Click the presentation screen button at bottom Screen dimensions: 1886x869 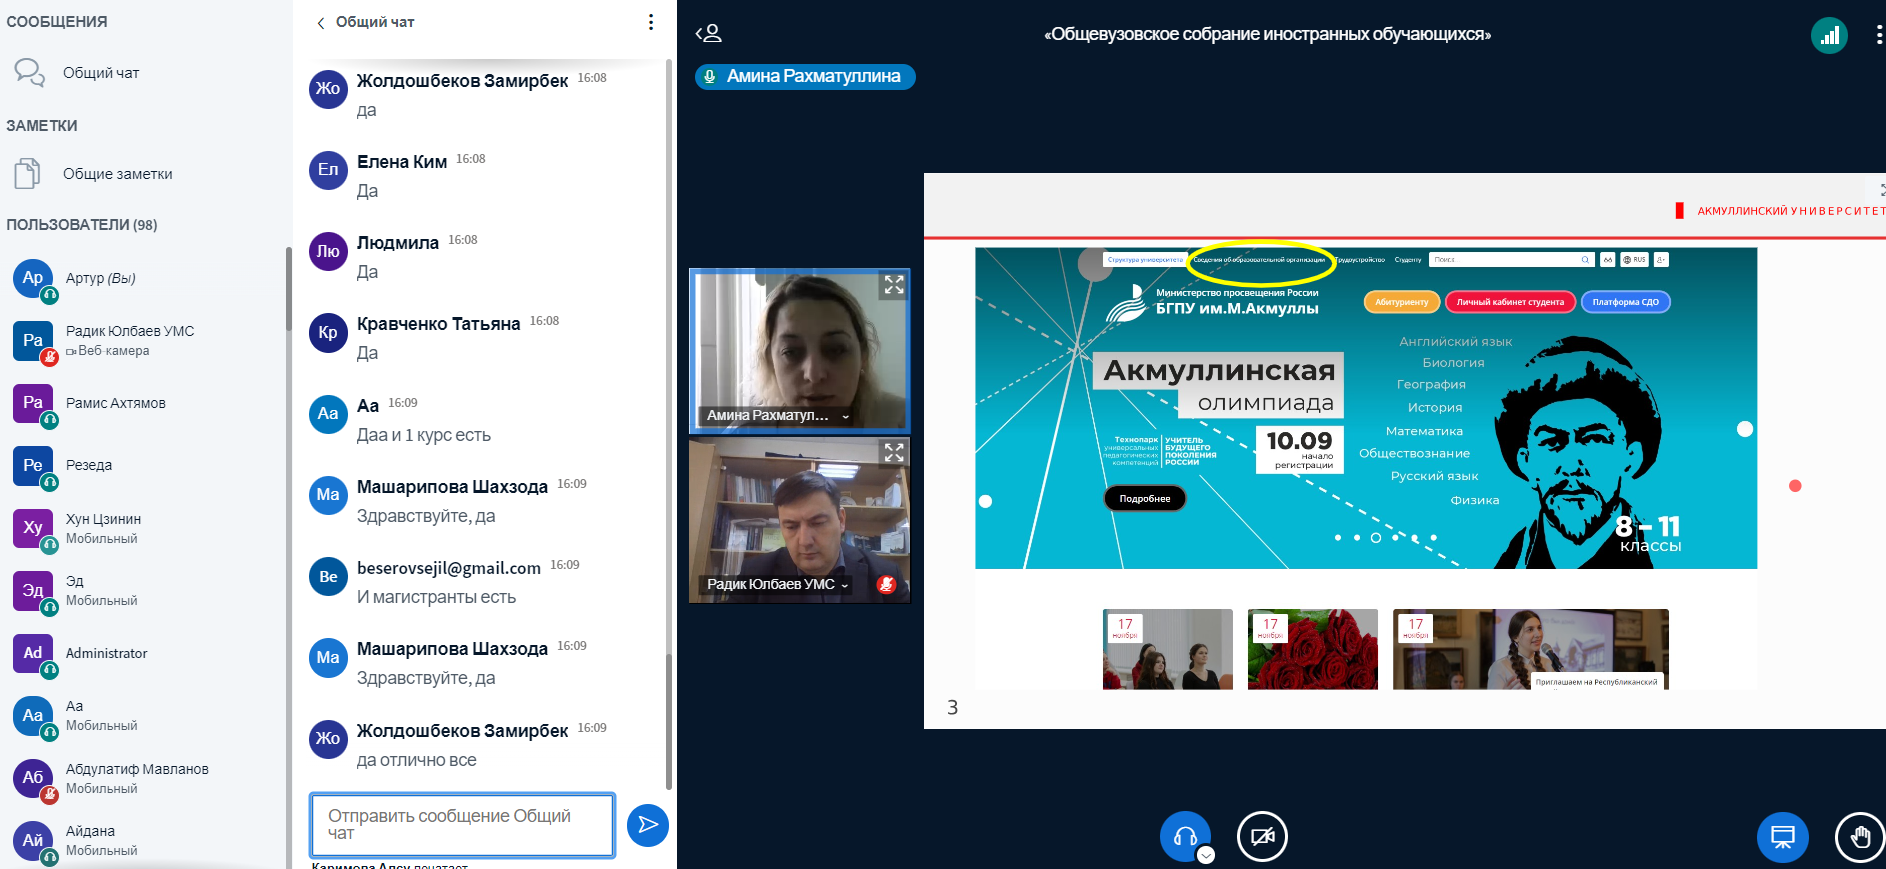(x=1782, y=837)
